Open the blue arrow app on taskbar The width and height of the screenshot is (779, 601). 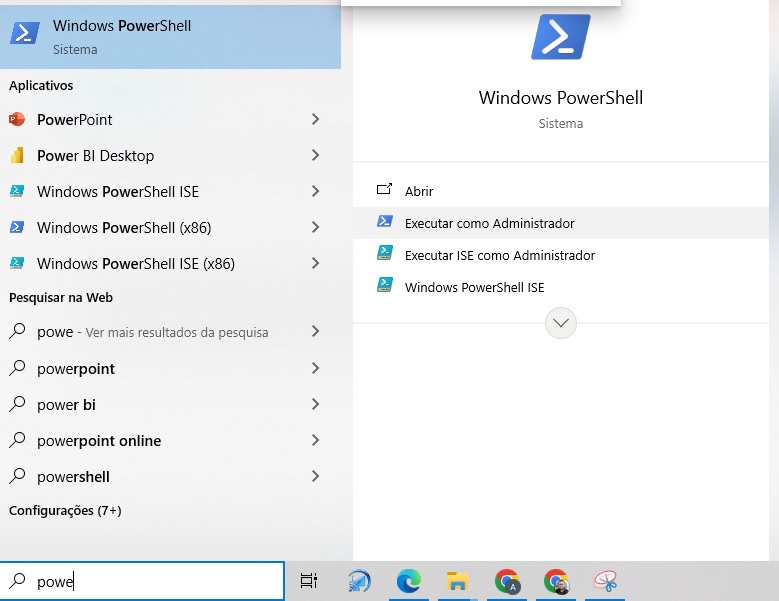pyautogui.click(x=359, y=581)
